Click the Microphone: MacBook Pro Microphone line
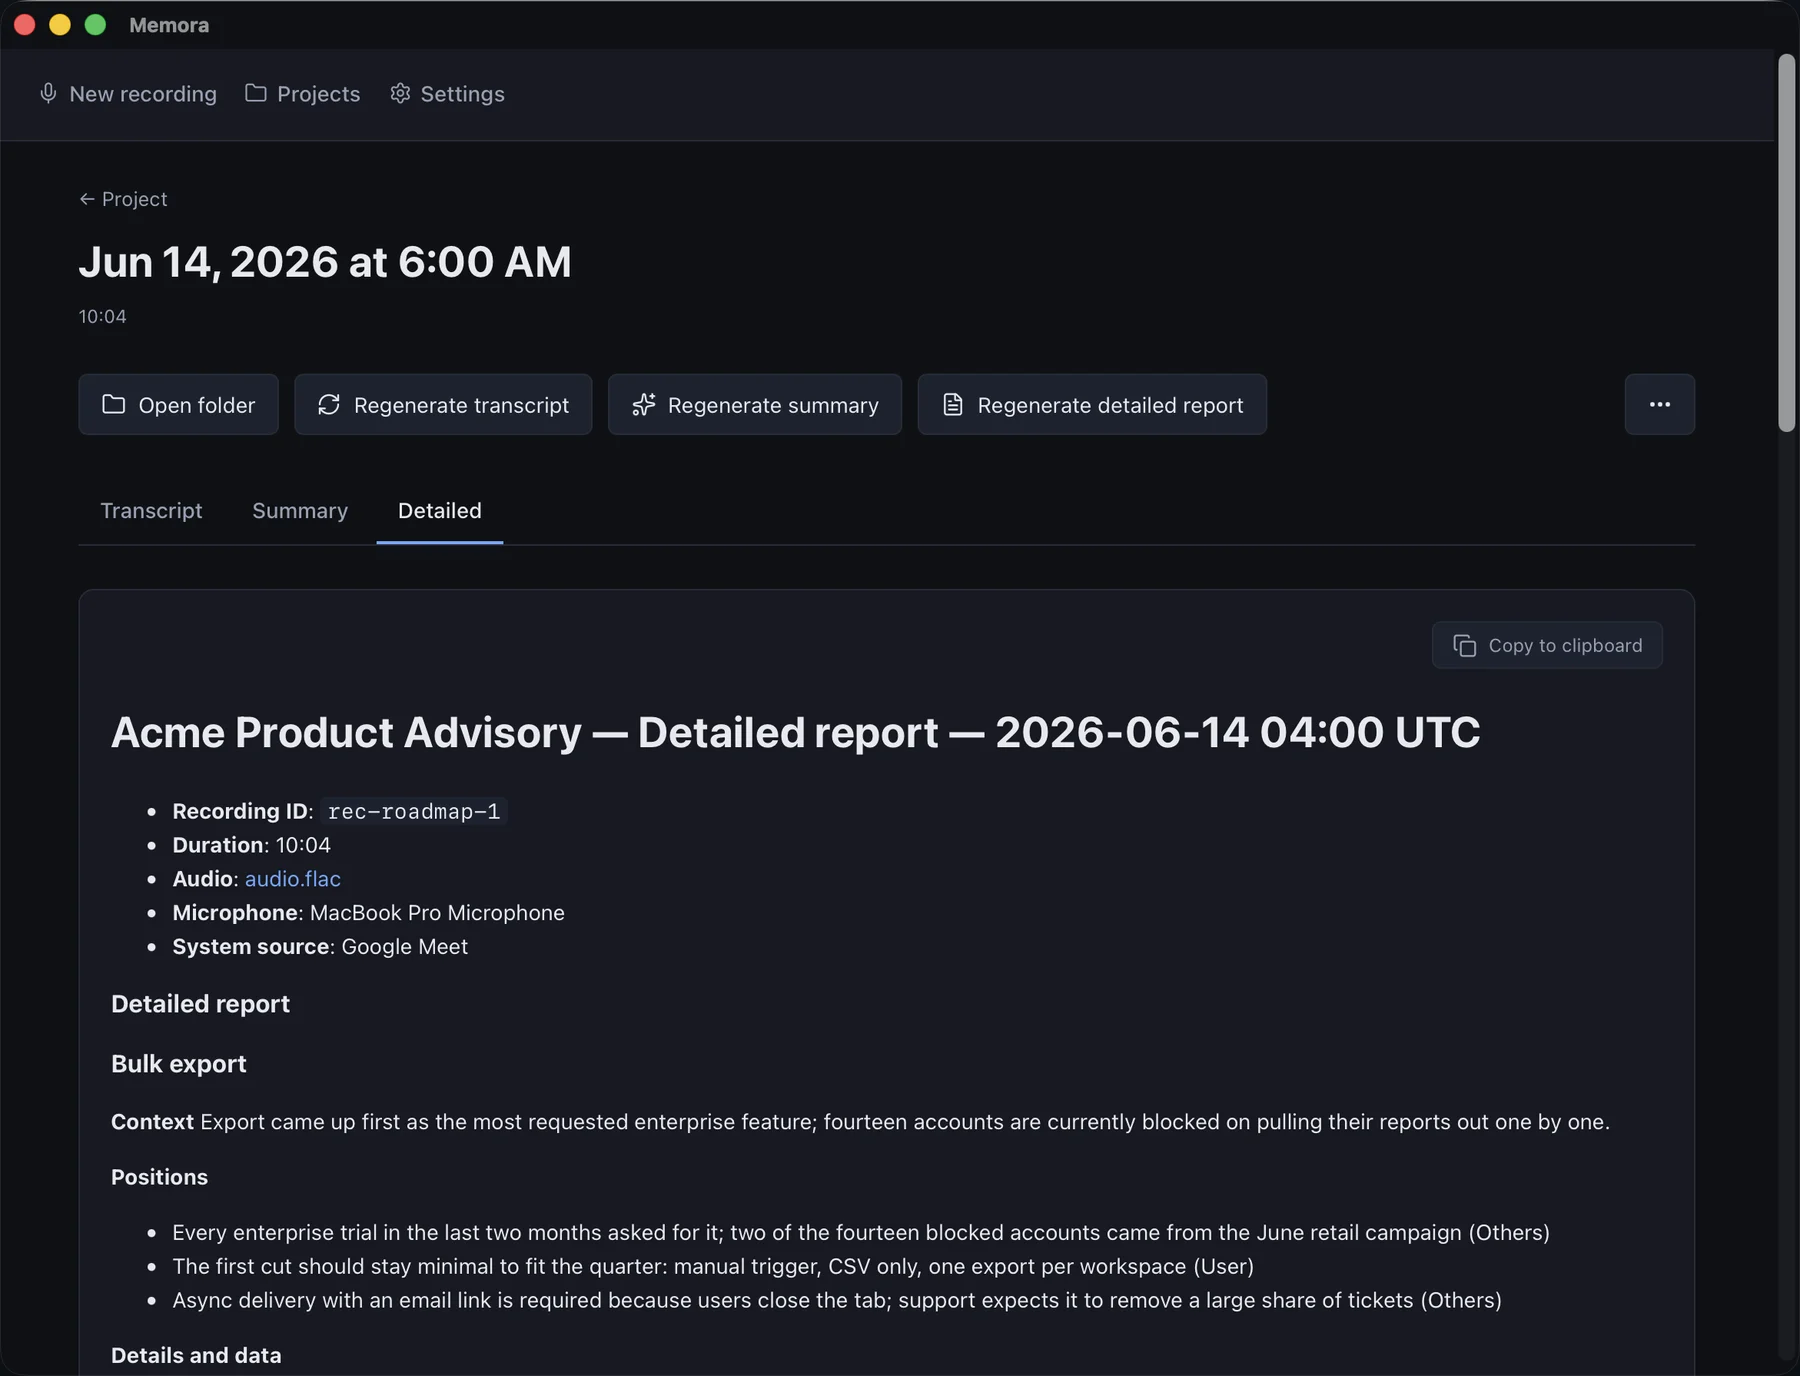This screenshot has width=1800, height=1376. point(368,913)
